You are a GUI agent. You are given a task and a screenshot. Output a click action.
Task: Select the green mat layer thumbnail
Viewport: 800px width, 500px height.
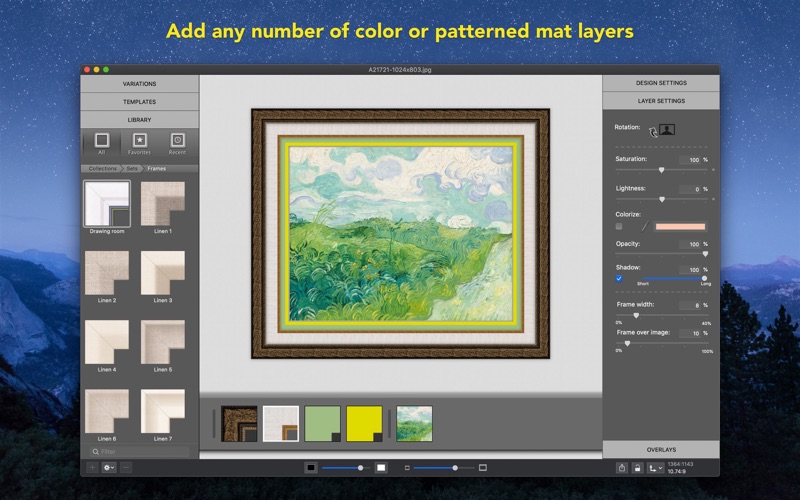(x=322, y=423)
